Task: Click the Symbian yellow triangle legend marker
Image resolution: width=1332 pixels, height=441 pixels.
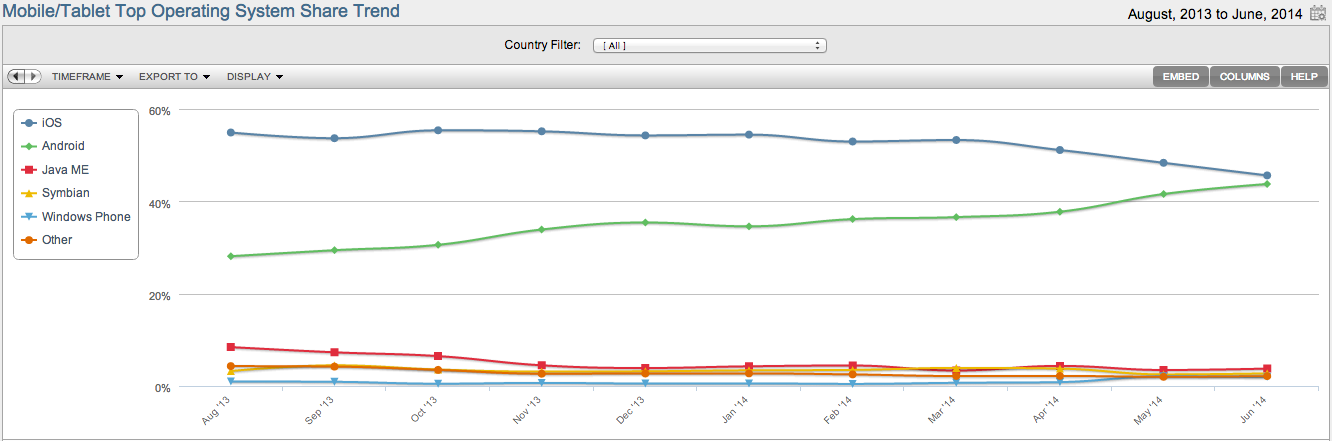Action: (x=28, y=193)
